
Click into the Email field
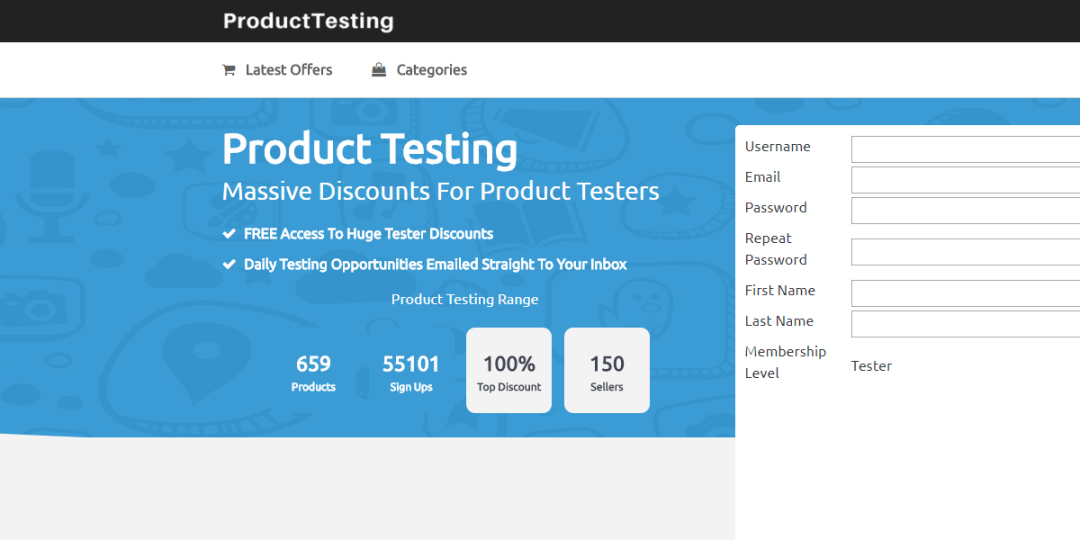pos(965,180)
